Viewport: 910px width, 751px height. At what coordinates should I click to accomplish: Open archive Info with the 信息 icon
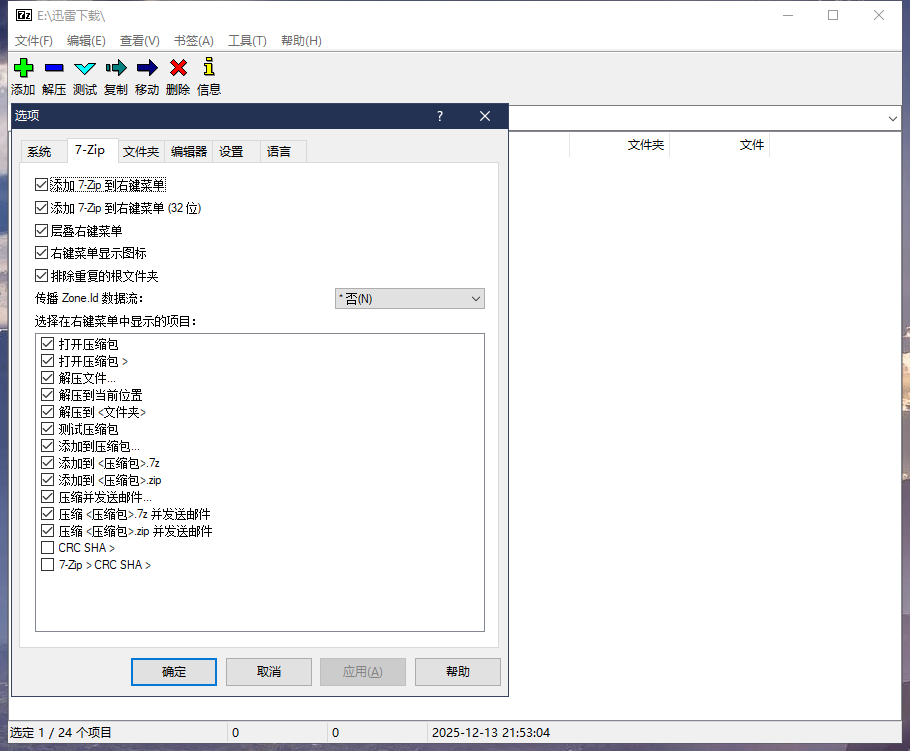click(x=207, y=67)
